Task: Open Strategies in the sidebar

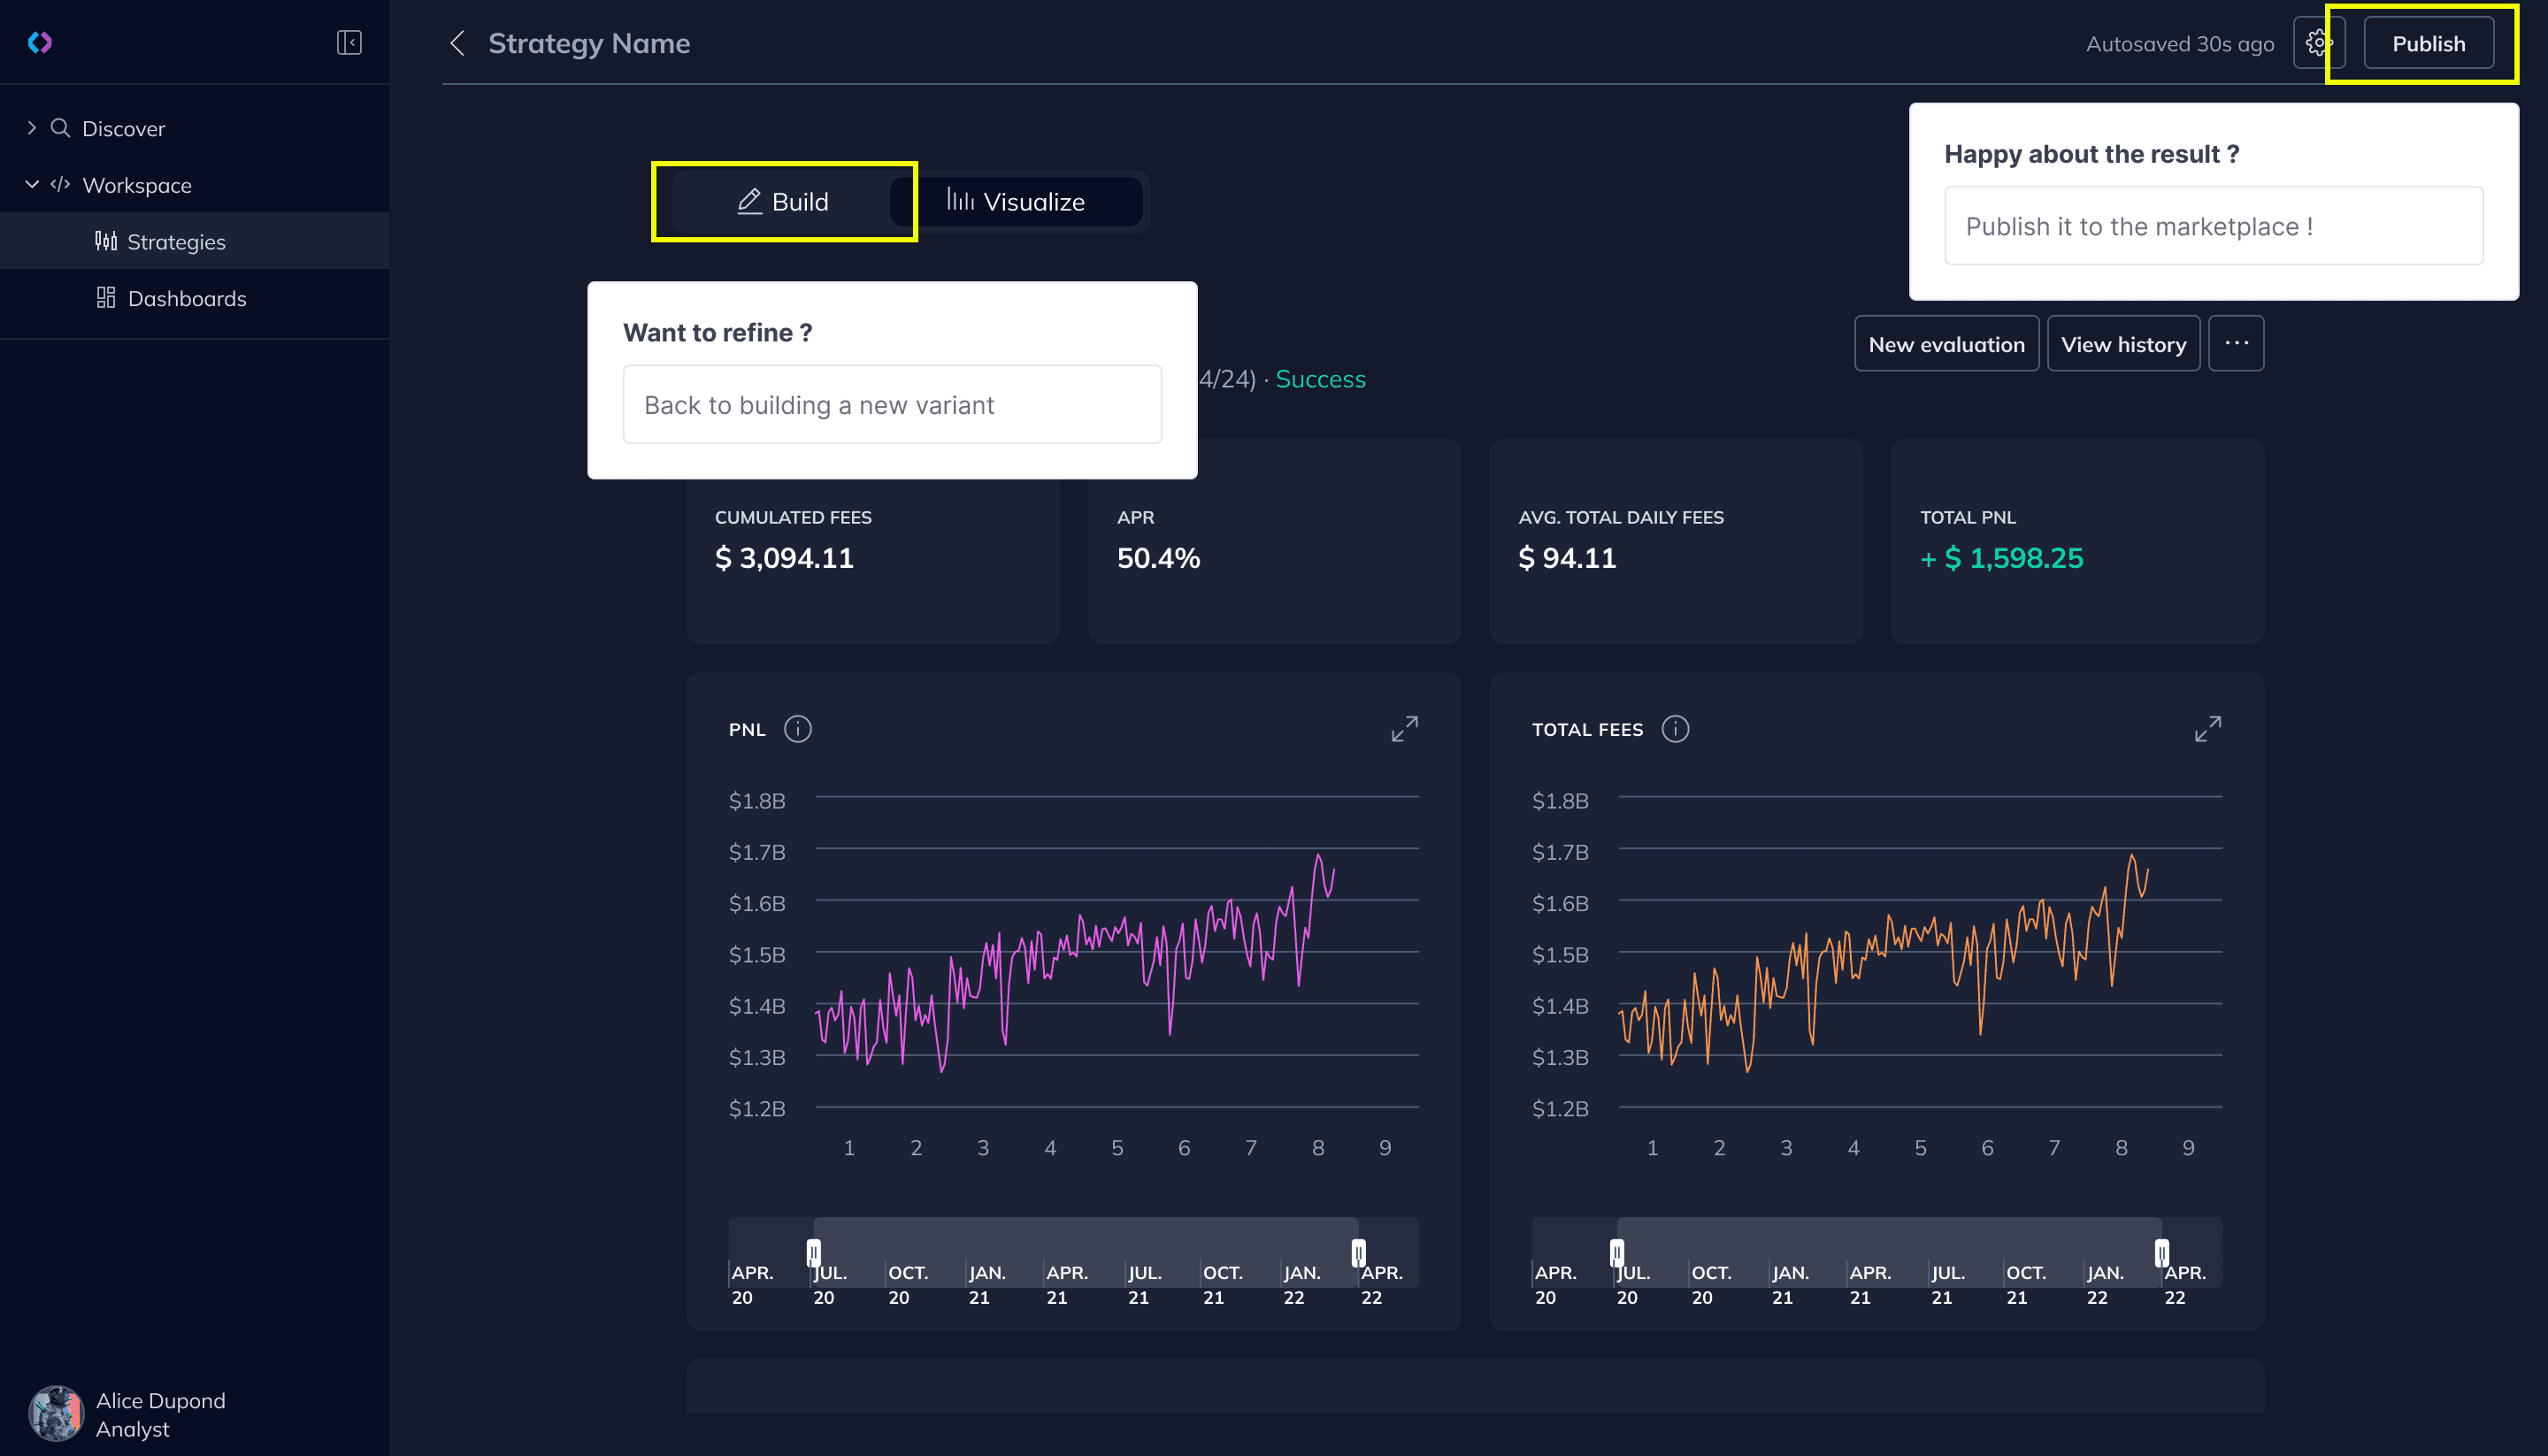Action: pyautogui.click(x=176, y=242)
